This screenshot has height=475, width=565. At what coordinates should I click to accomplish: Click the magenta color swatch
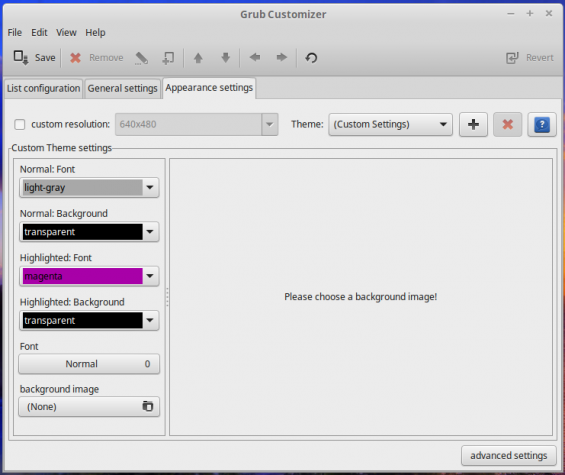[83, 276]
